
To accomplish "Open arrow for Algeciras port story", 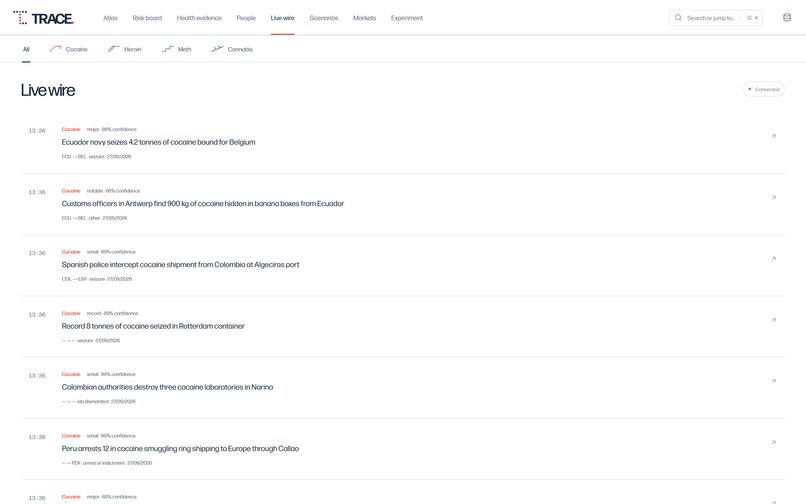I will click(x=773, y=259).
